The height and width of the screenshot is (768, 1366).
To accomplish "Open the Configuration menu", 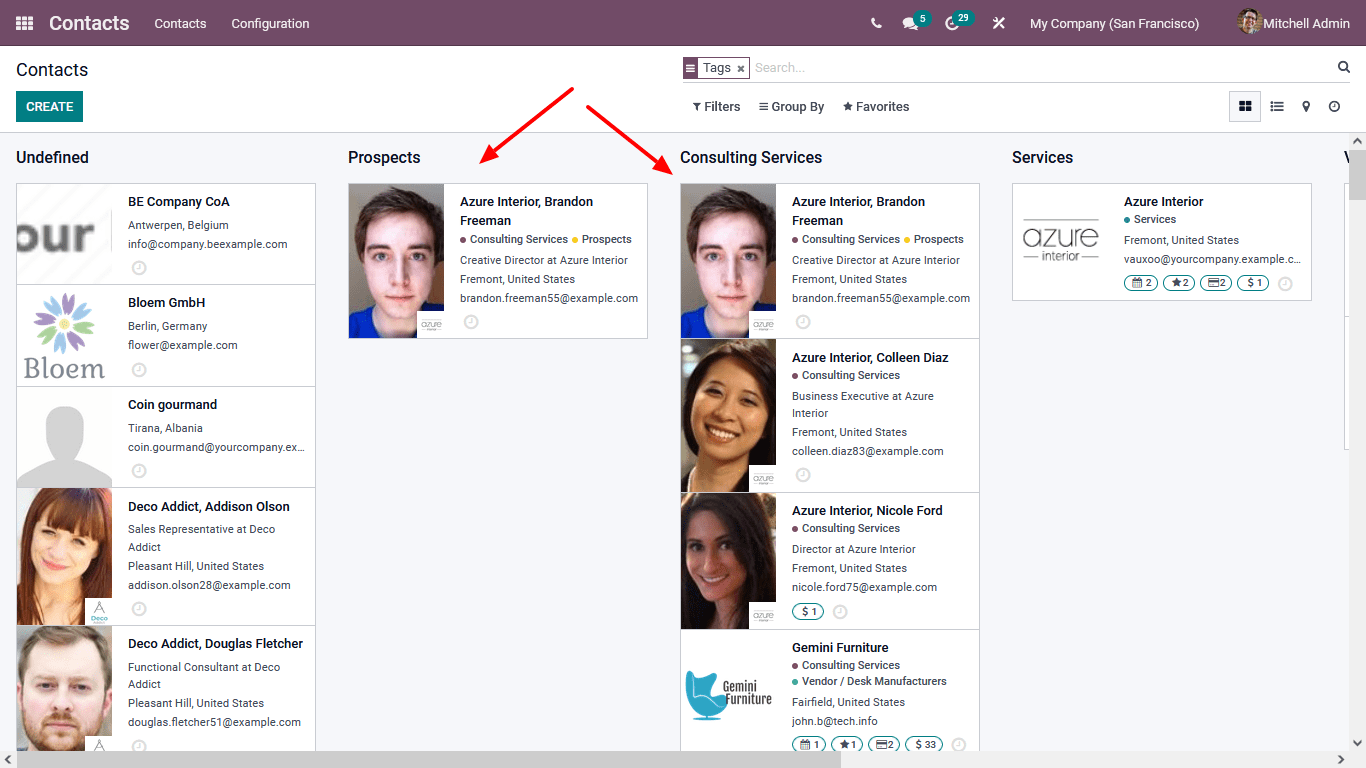I will [x=270, y=23].
